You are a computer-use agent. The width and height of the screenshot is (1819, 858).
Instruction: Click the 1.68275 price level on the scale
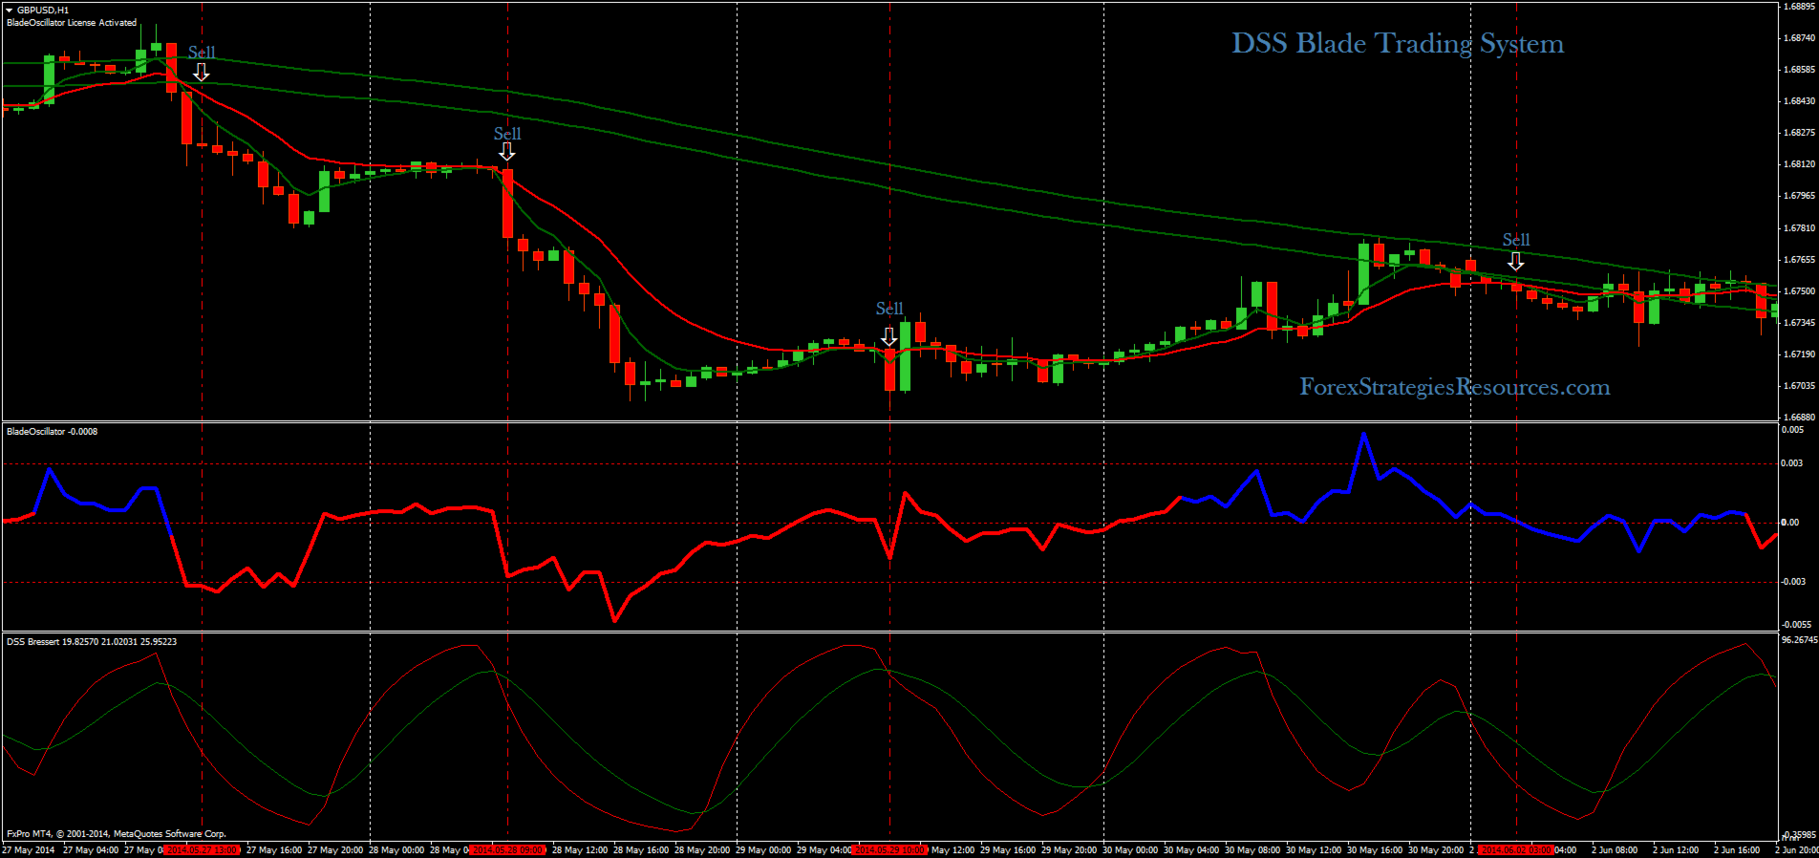(x=1799, y=133)
